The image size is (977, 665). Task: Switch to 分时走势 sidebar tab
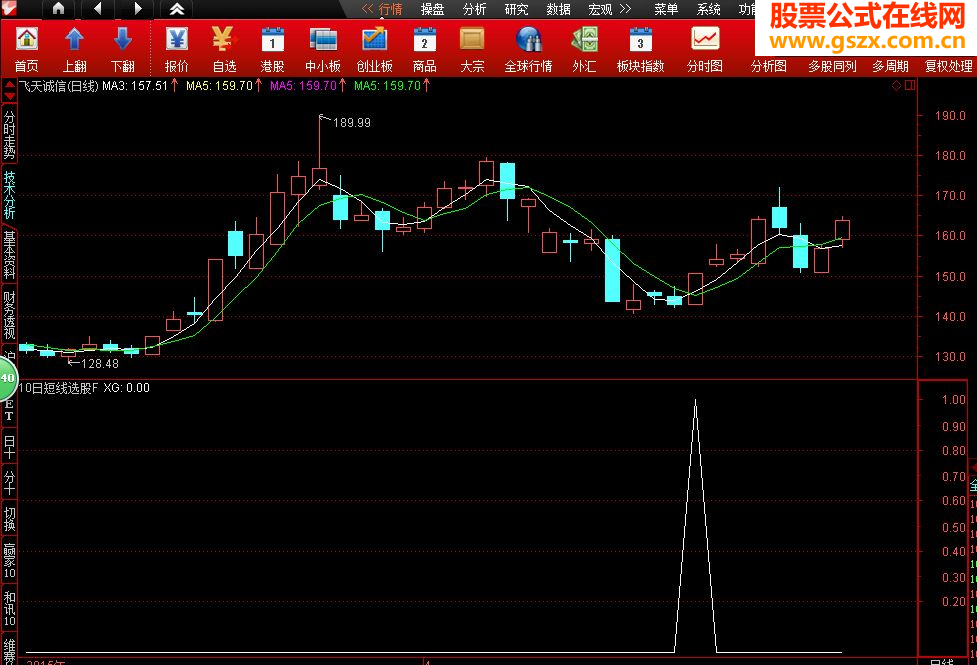click(x=9, y=134)
